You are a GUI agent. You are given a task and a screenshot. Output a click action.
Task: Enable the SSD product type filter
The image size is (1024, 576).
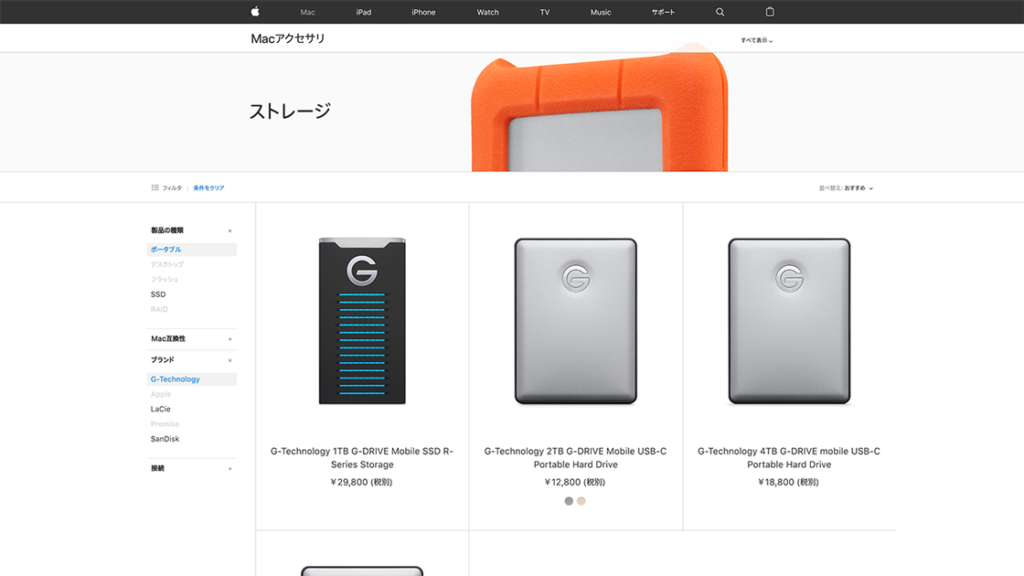(x=158, y=295)
